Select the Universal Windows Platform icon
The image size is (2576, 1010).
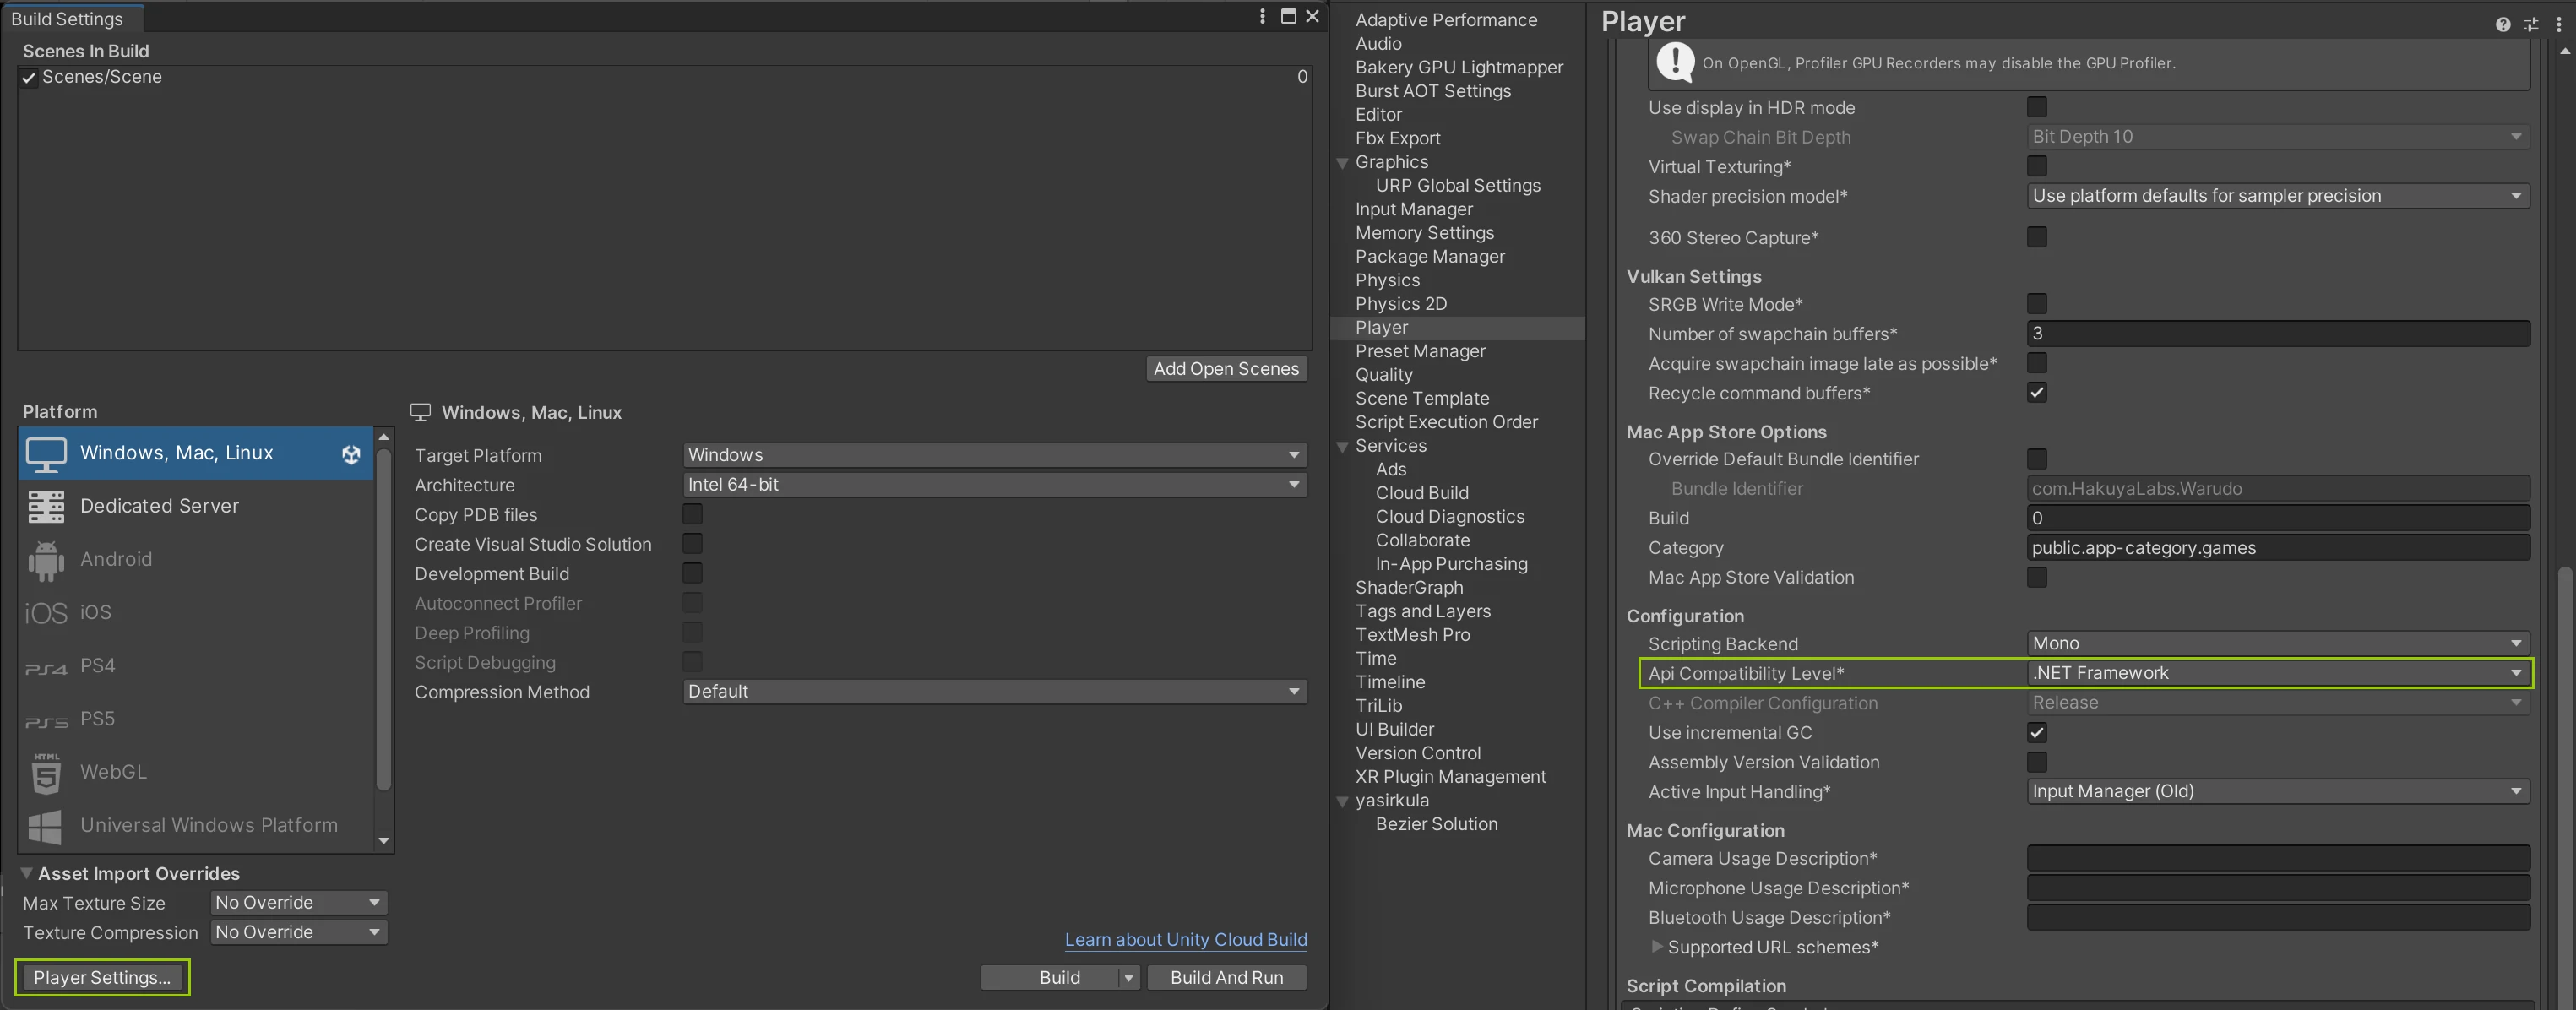(x=46, y=826)
